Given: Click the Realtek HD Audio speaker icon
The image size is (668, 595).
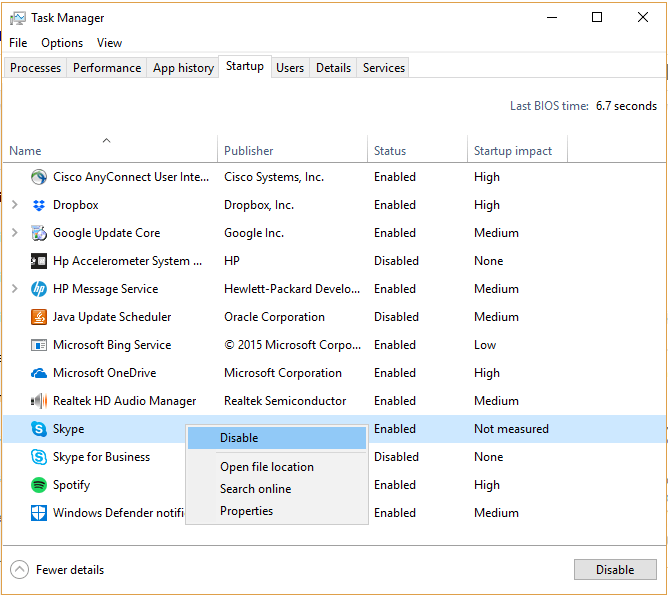Looking at the screenshot, I should click(39, 401).
